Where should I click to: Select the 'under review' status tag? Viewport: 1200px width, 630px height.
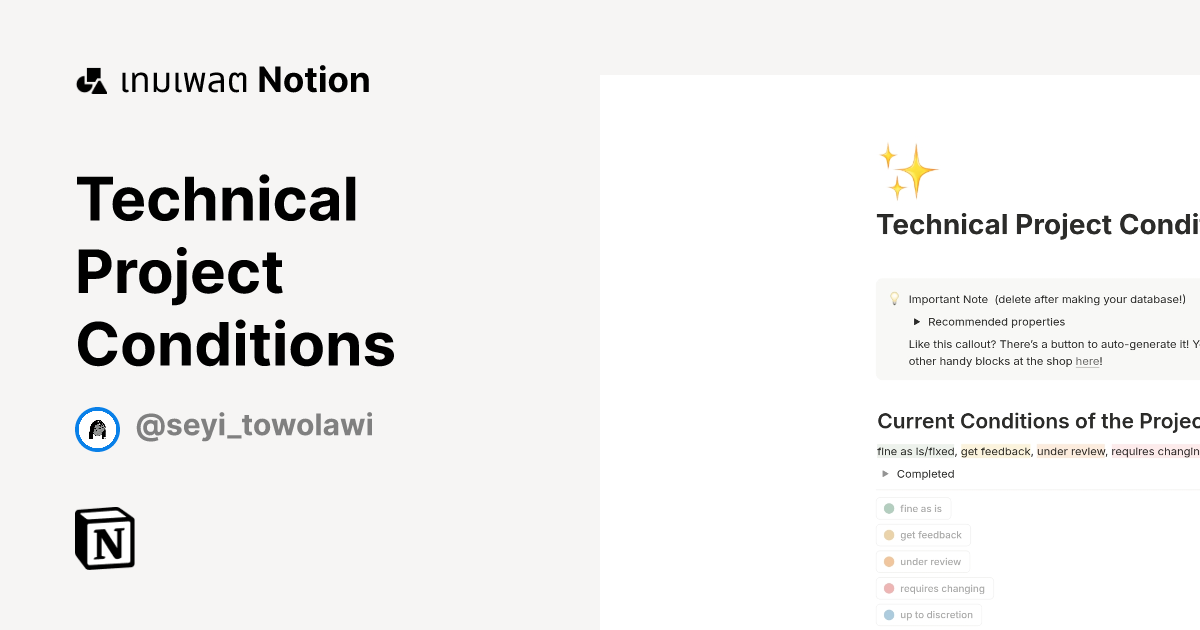tap(923, 561)
